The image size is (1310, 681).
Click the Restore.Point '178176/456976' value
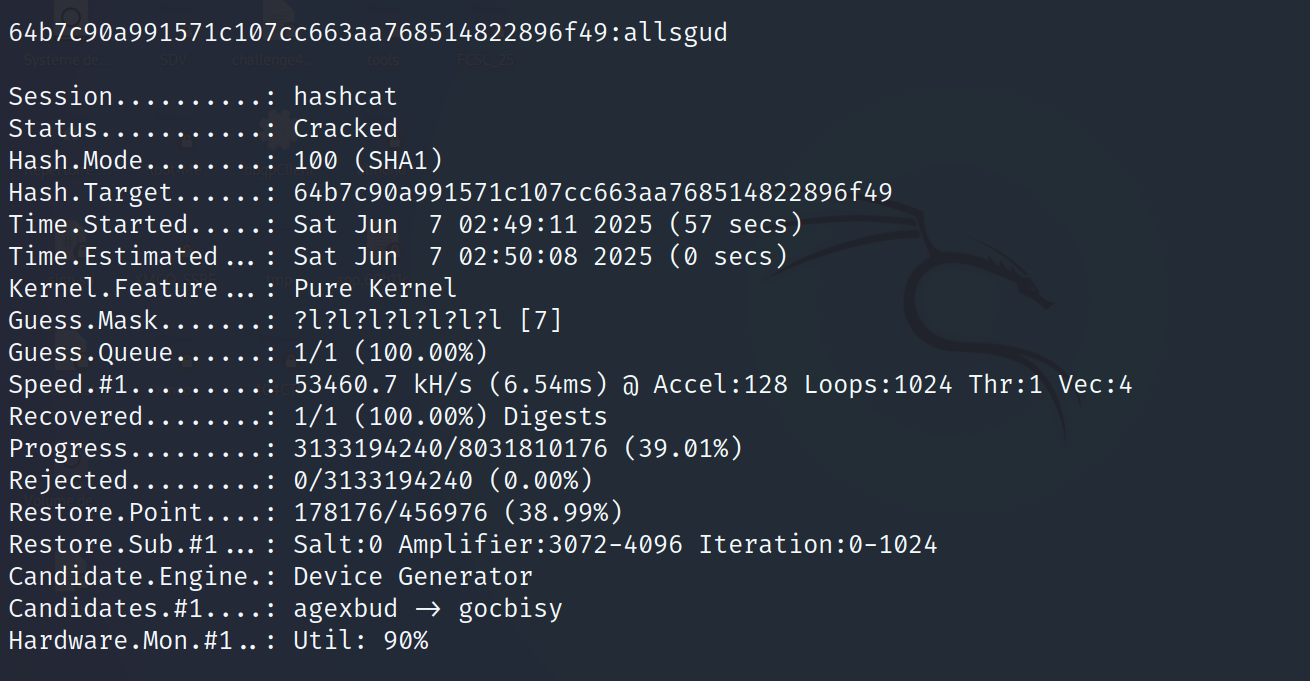tap(390, 513)
